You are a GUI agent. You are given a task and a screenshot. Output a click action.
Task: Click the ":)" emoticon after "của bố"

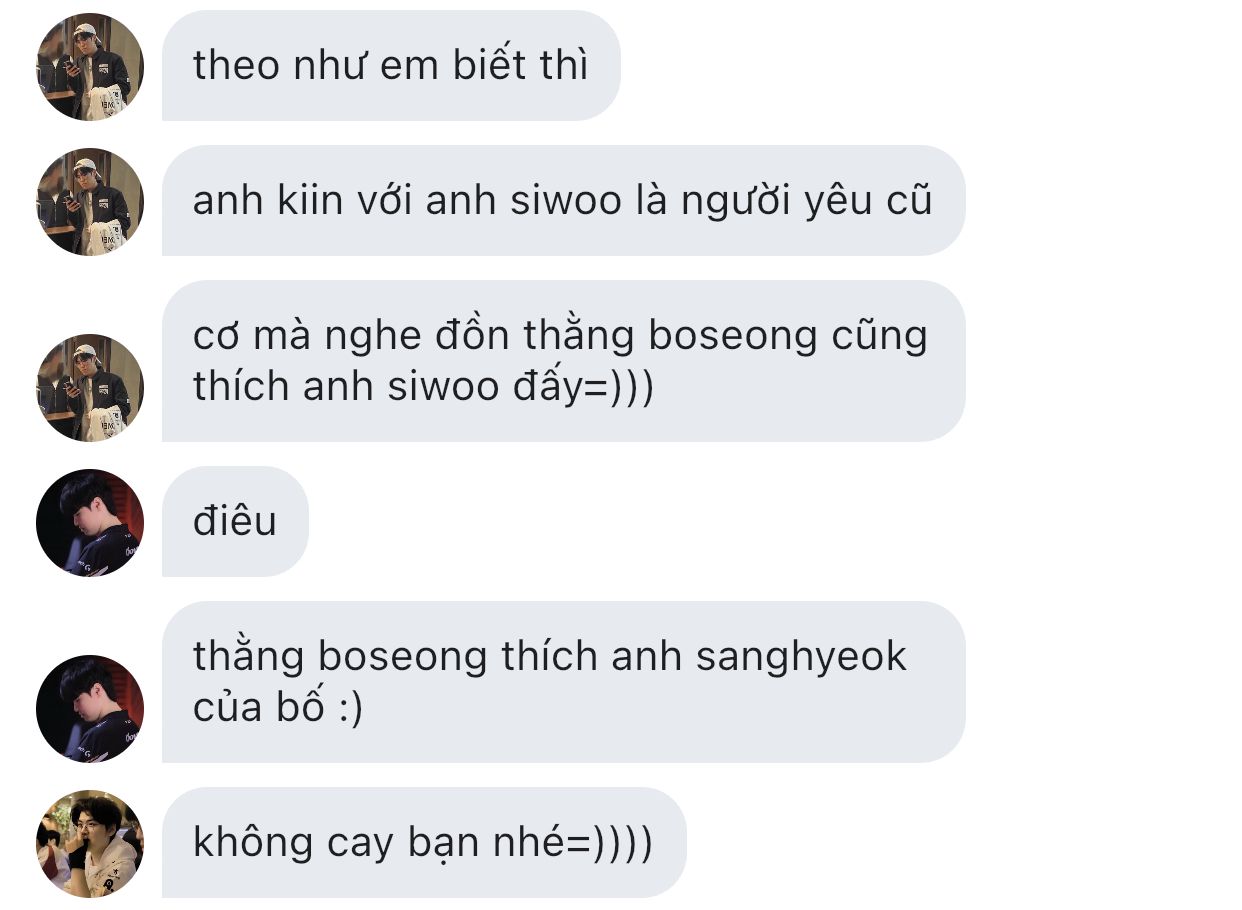tap(349, 709)
